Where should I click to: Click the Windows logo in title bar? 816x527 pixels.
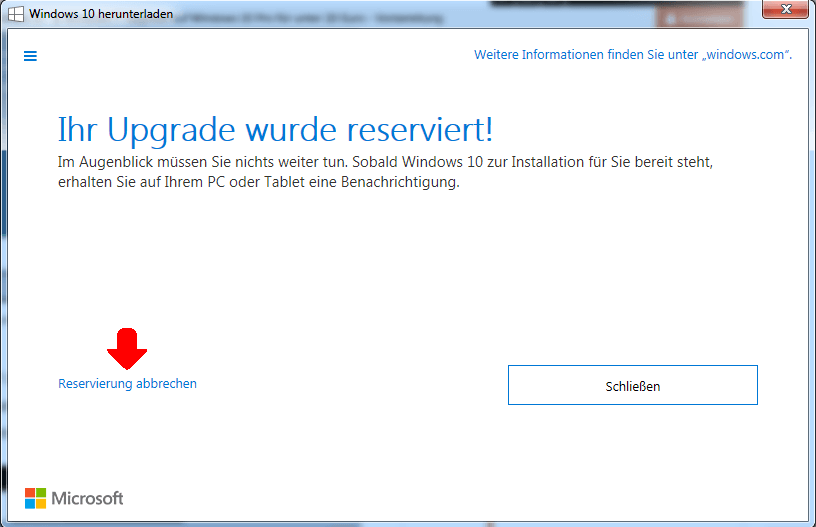click(x=16, y=14)
